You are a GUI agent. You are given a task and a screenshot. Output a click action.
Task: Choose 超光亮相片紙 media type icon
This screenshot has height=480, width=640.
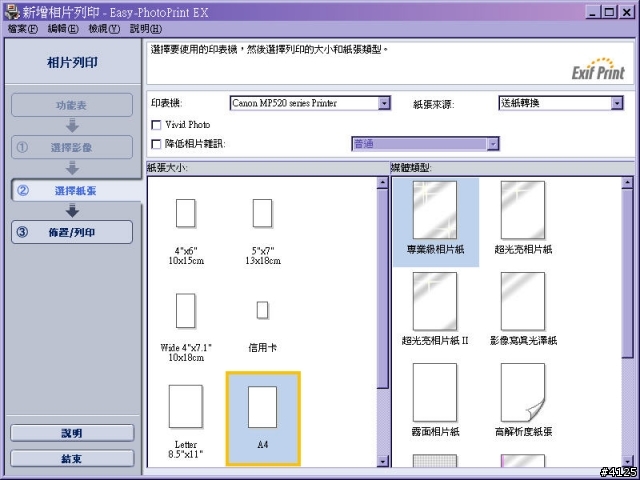(523, 210)
